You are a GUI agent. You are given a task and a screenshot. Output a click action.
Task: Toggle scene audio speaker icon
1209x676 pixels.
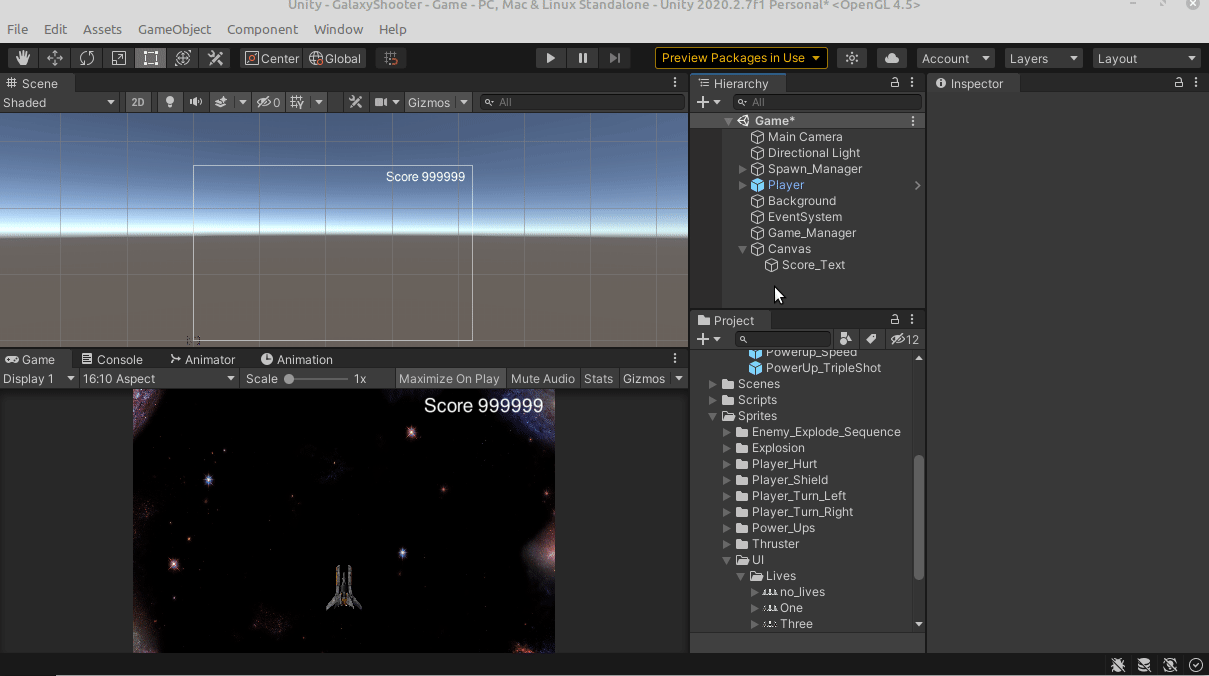pyautogui.click(x=196, y=102)
